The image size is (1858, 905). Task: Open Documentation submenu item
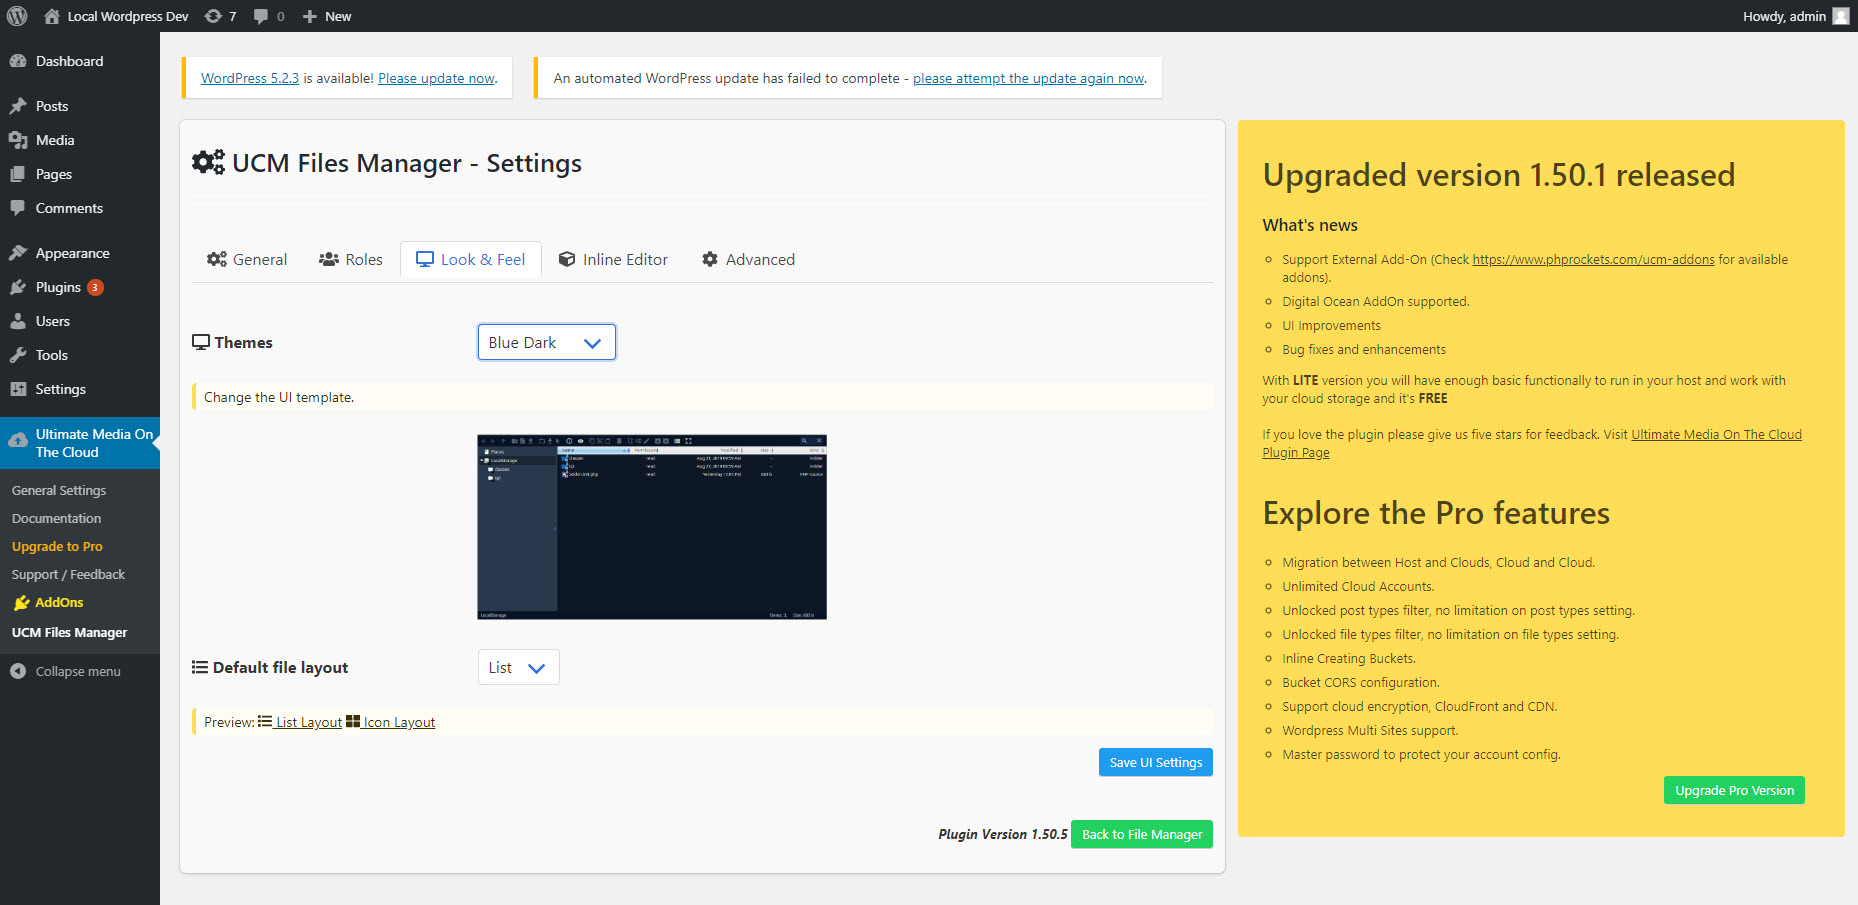[57, 519]
